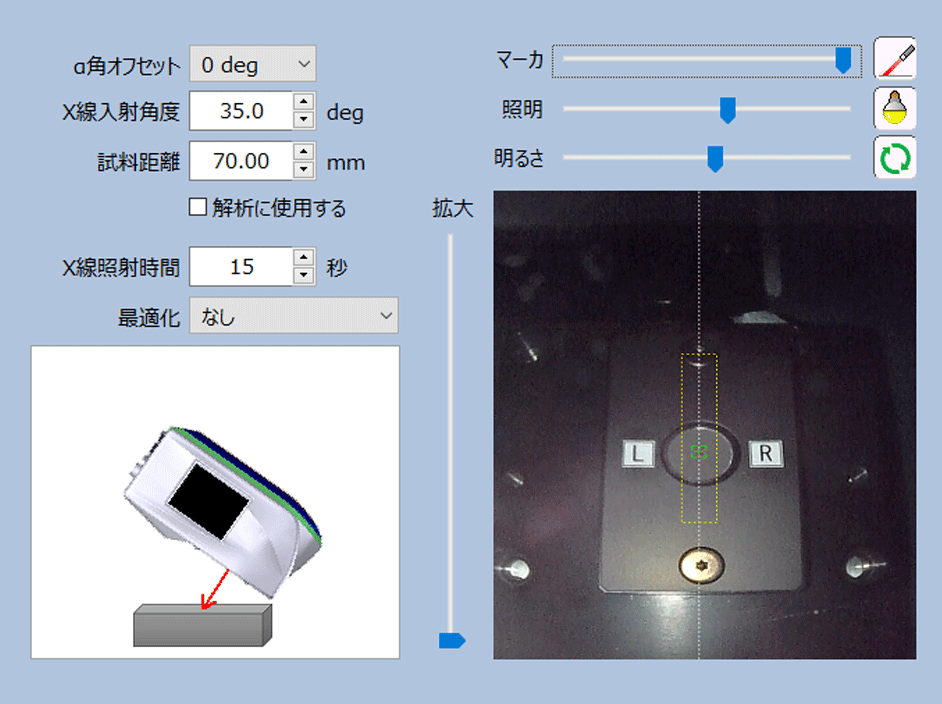The height and width of the screenshot is (704, 942).
Task: Open the 最適化 dropdown
Action: (x=294, y=315)
